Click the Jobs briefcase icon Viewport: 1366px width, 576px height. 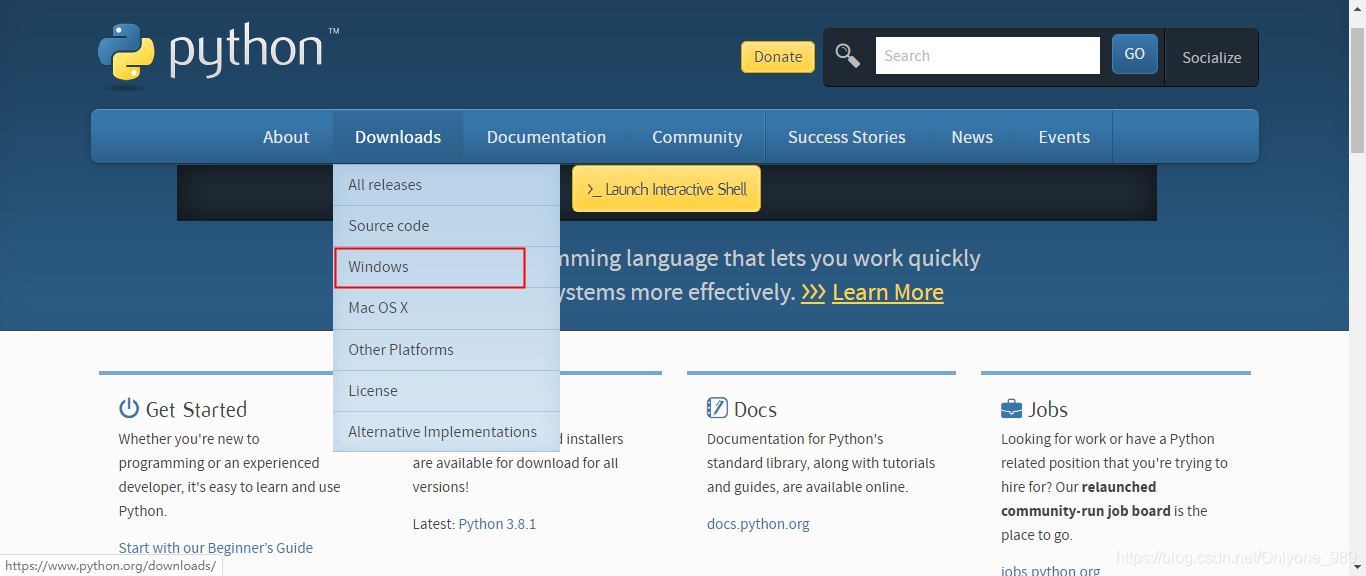pos(1011,409)
